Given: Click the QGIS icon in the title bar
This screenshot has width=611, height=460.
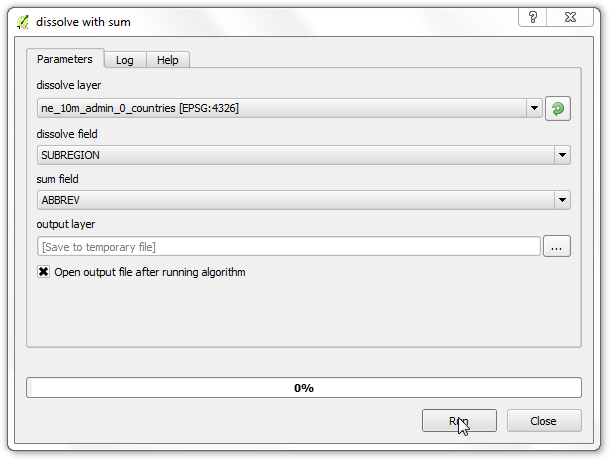Looking at the screenshot, I should [x=23, y=22].
